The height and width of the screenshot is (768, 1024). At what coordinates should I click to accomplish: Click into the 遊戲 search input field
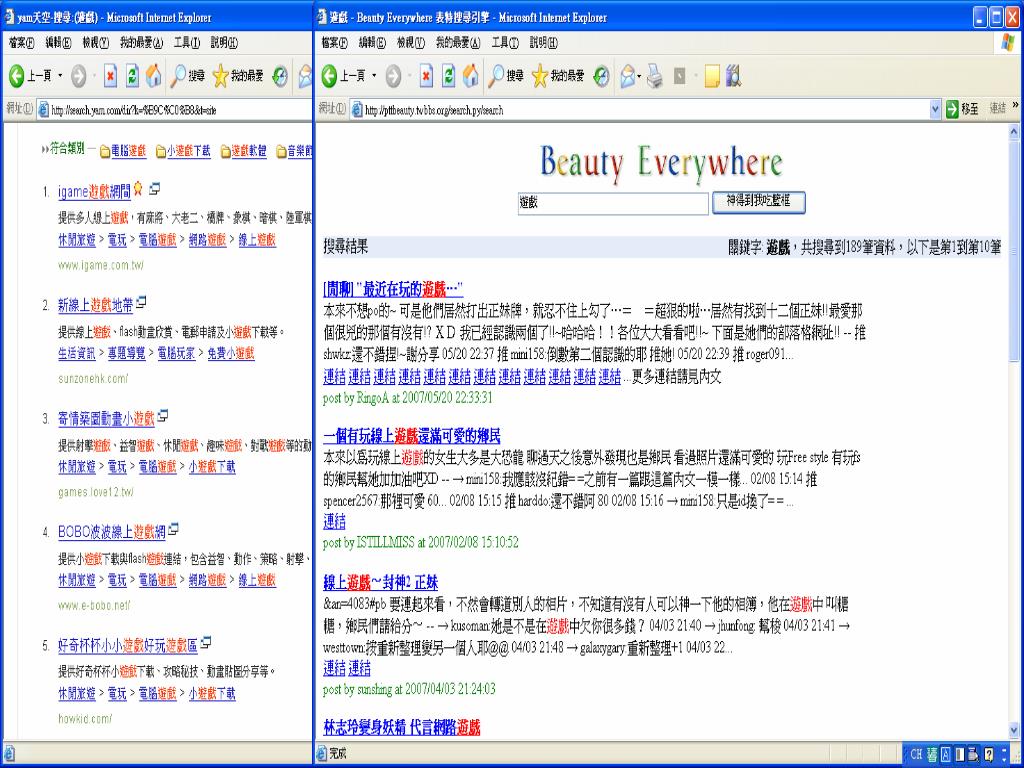coord(613,203)
